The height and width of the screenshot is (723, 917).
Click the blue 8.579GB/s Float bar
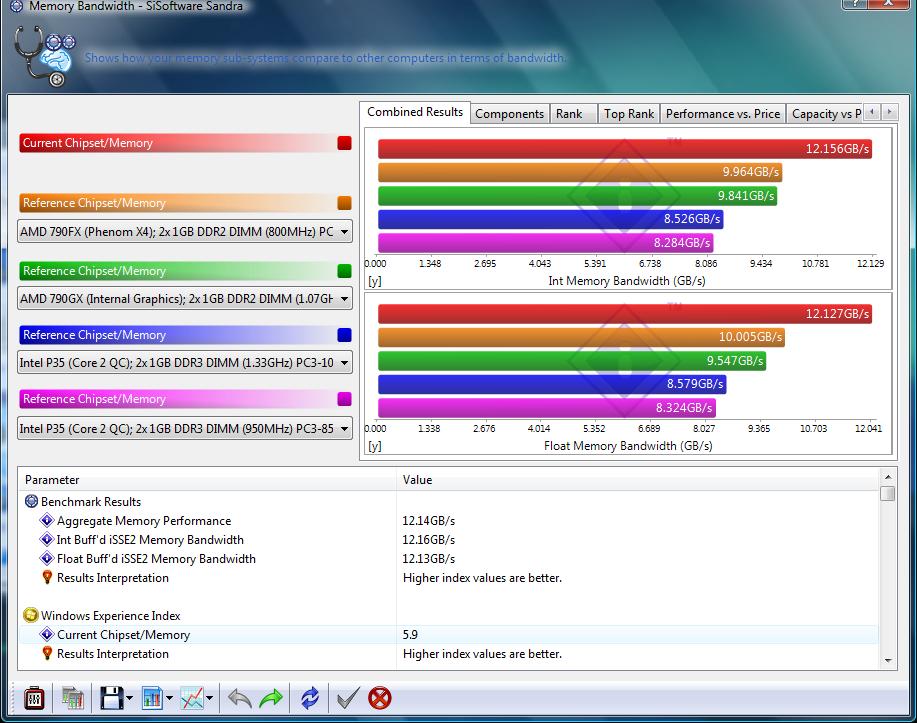point(552,384)
